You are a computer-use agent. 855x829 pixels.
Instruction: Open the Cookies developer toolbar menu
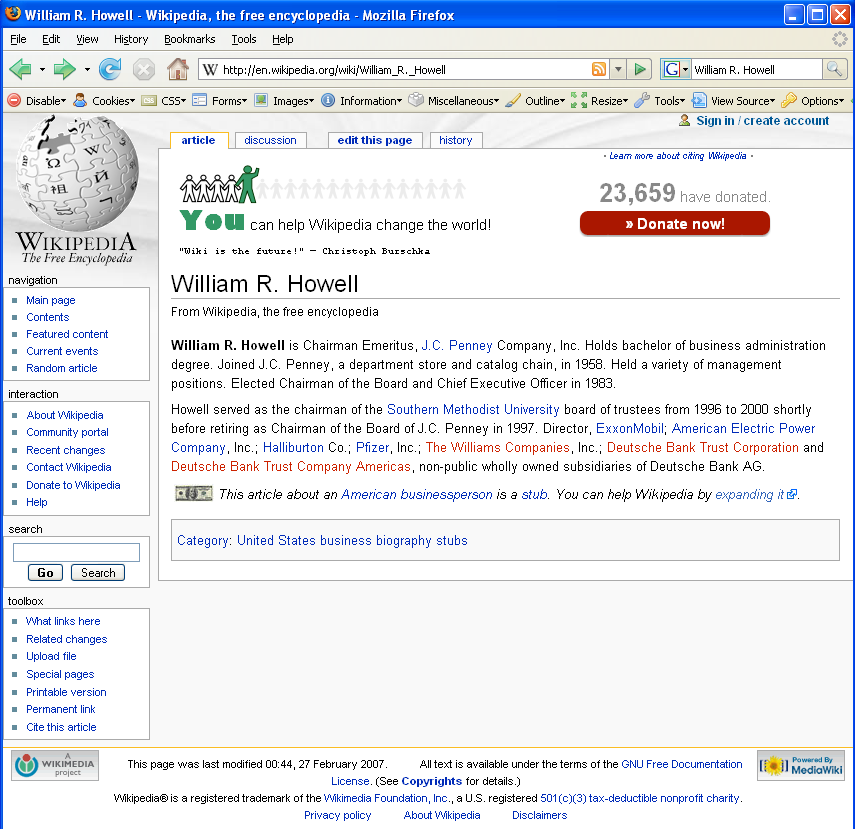pyautogui.click(x=104, y=101)
